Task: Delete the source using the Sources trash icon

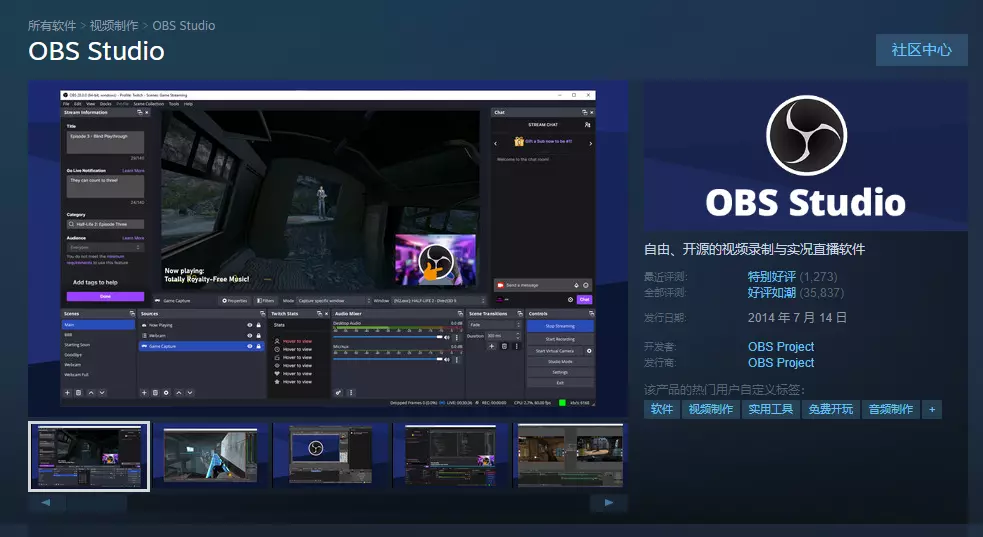Action: (x=155, y=393)
